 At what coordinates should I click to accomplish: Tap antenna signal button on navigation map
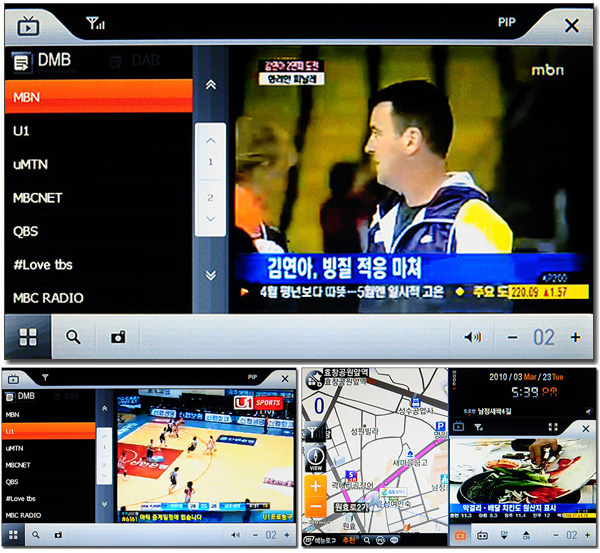(315, 432)
